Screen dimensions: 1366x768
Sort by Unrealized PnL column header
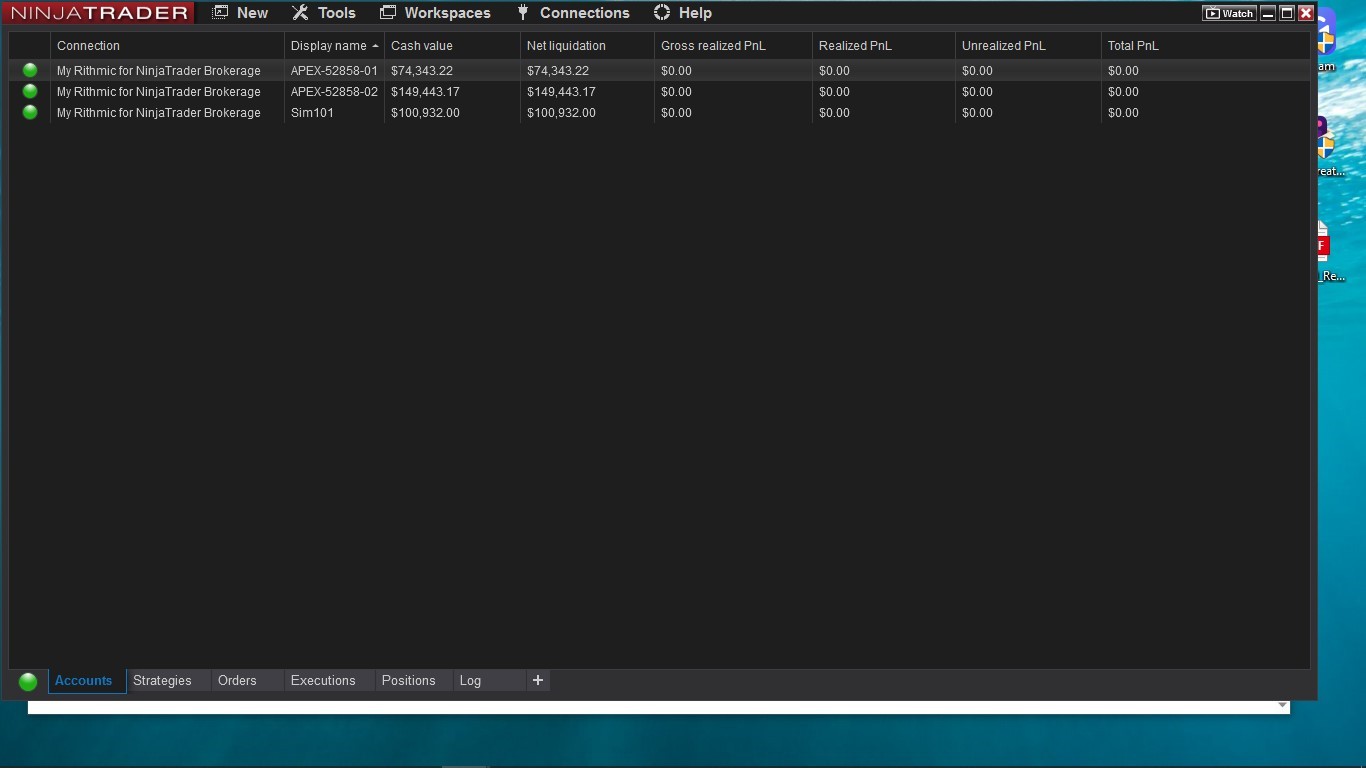1028,46
